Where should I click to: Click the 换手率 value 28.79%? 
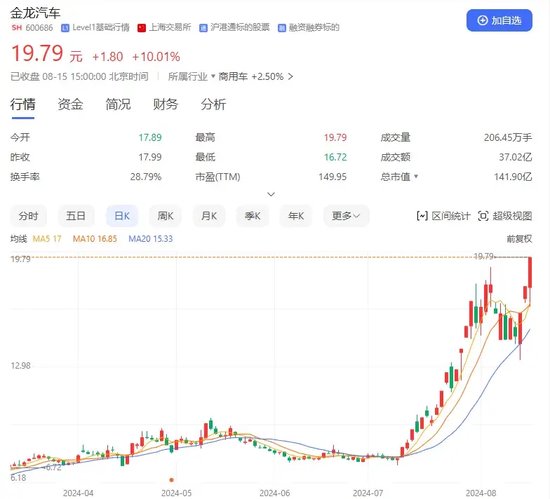point(146,177)
